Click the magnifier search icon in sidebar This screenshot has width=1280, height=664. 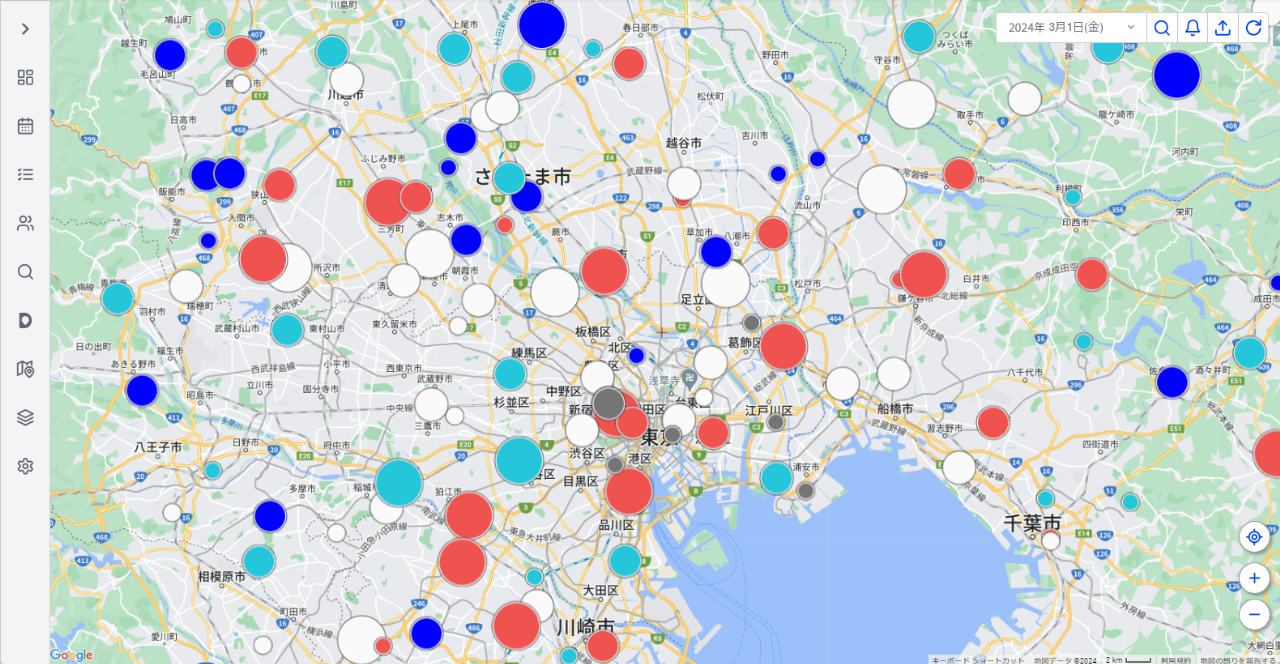[x=25, y=272]
